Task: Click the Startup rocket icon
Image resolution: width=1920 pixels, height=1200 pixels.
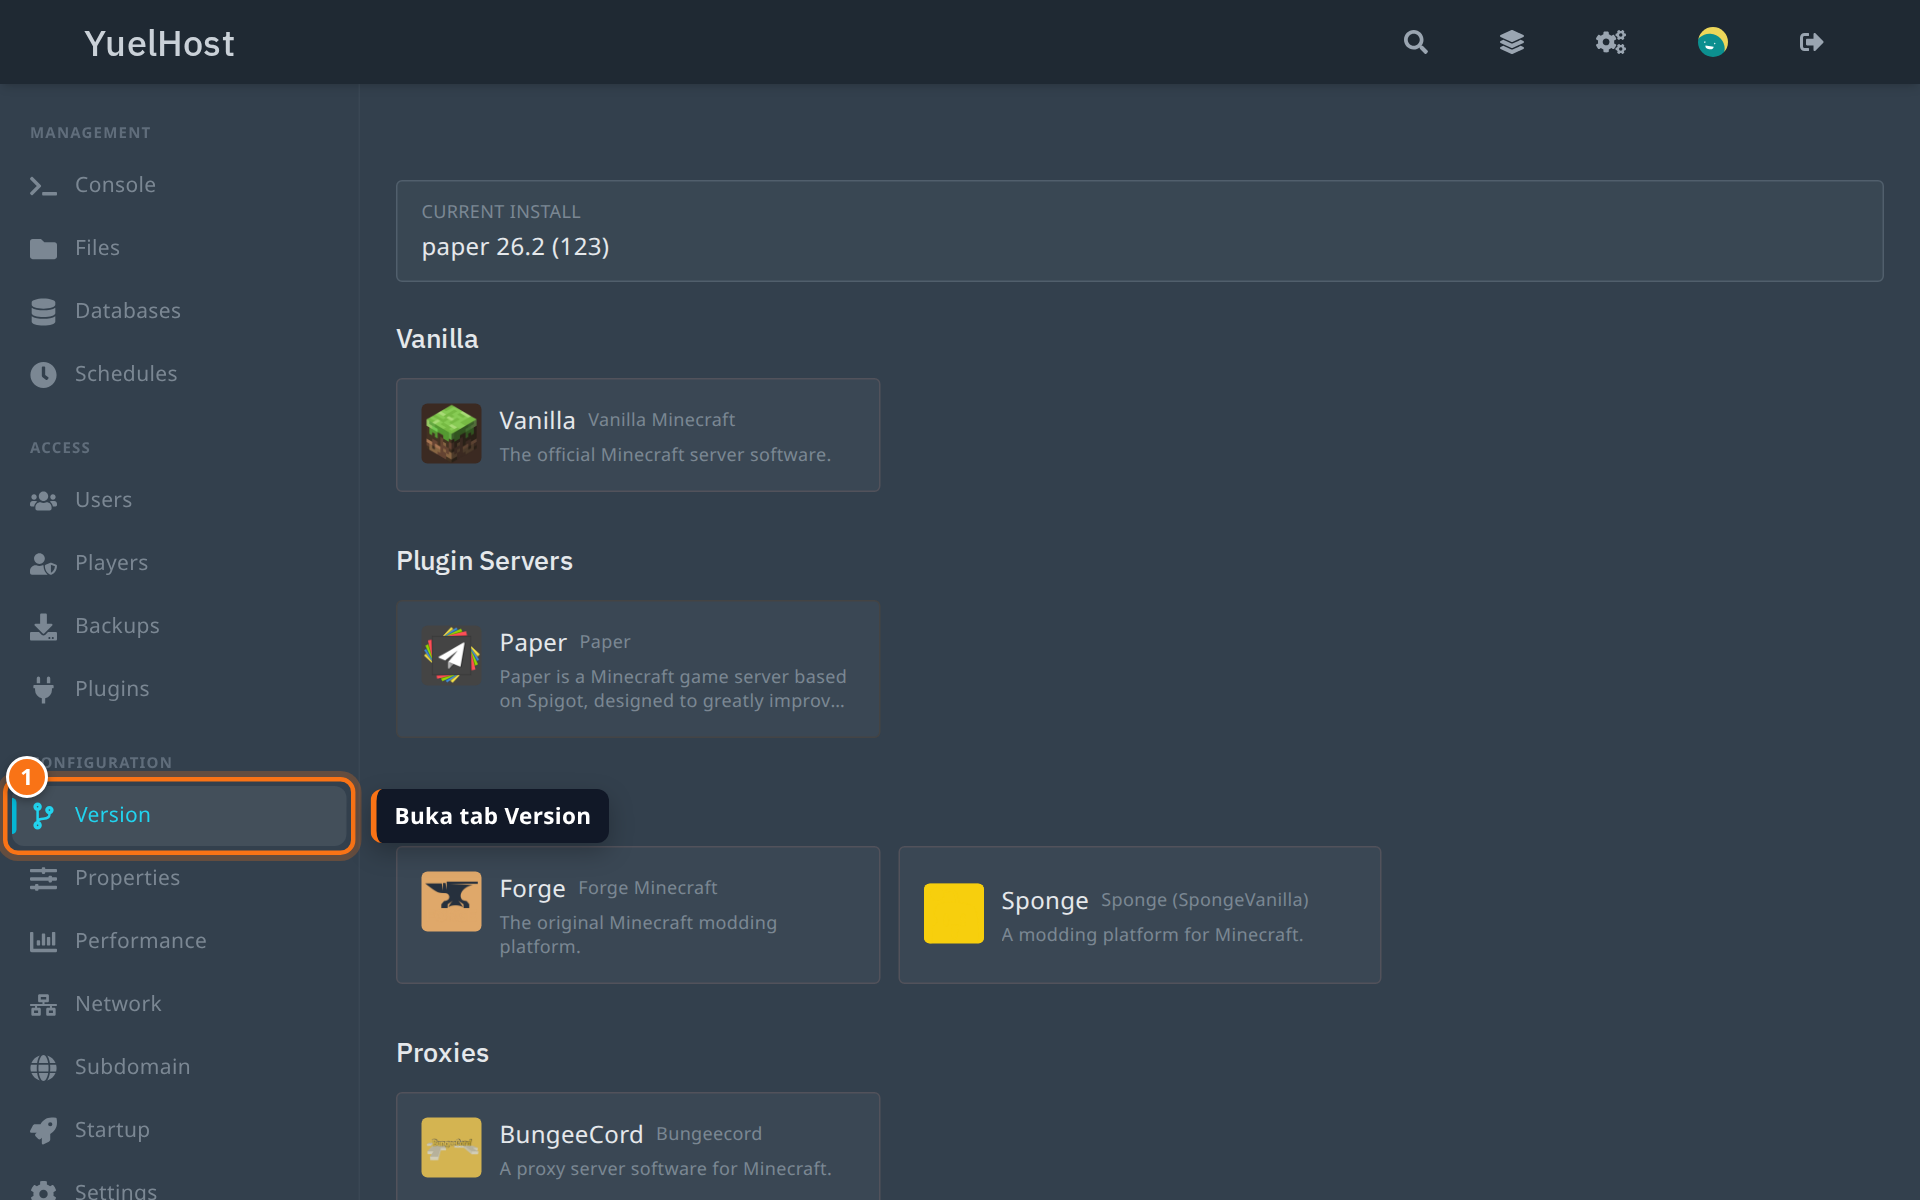Action: tap(43, 1130)
